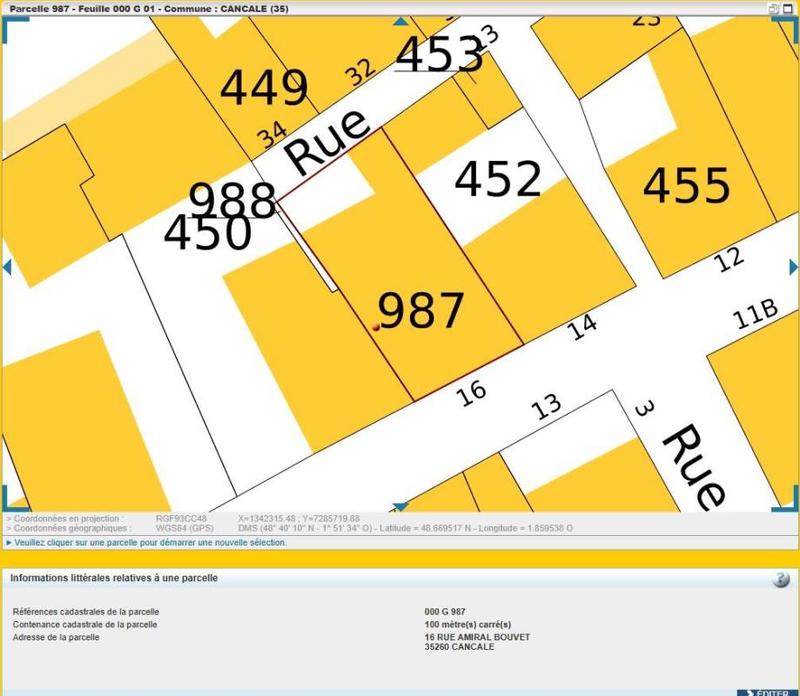
Task: Click the bottom-right corner pan handle
Action: (x=792, y=502)
